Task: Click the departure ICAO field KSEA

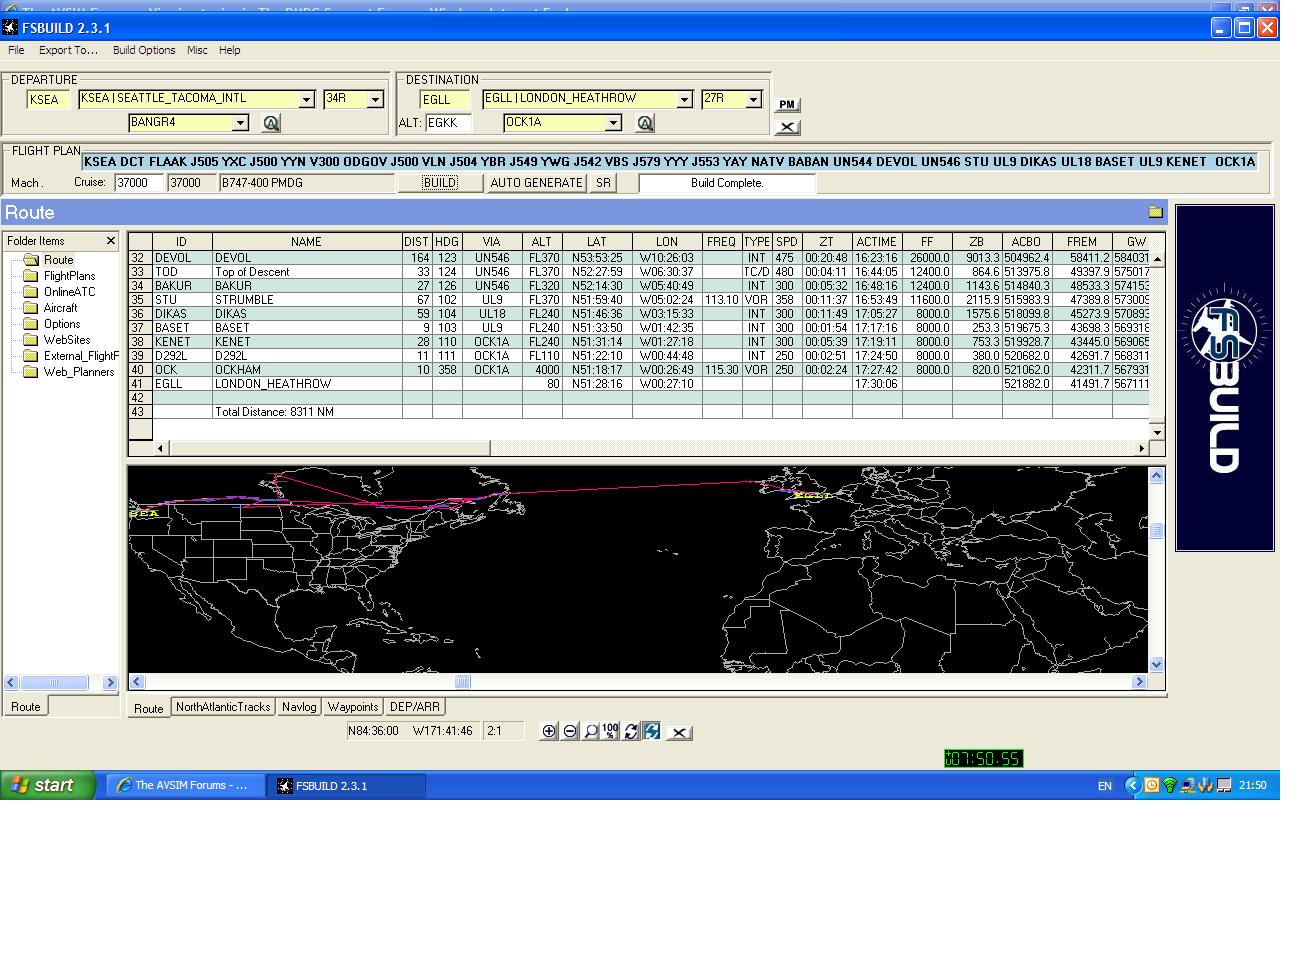Action: tap(48, 99)
